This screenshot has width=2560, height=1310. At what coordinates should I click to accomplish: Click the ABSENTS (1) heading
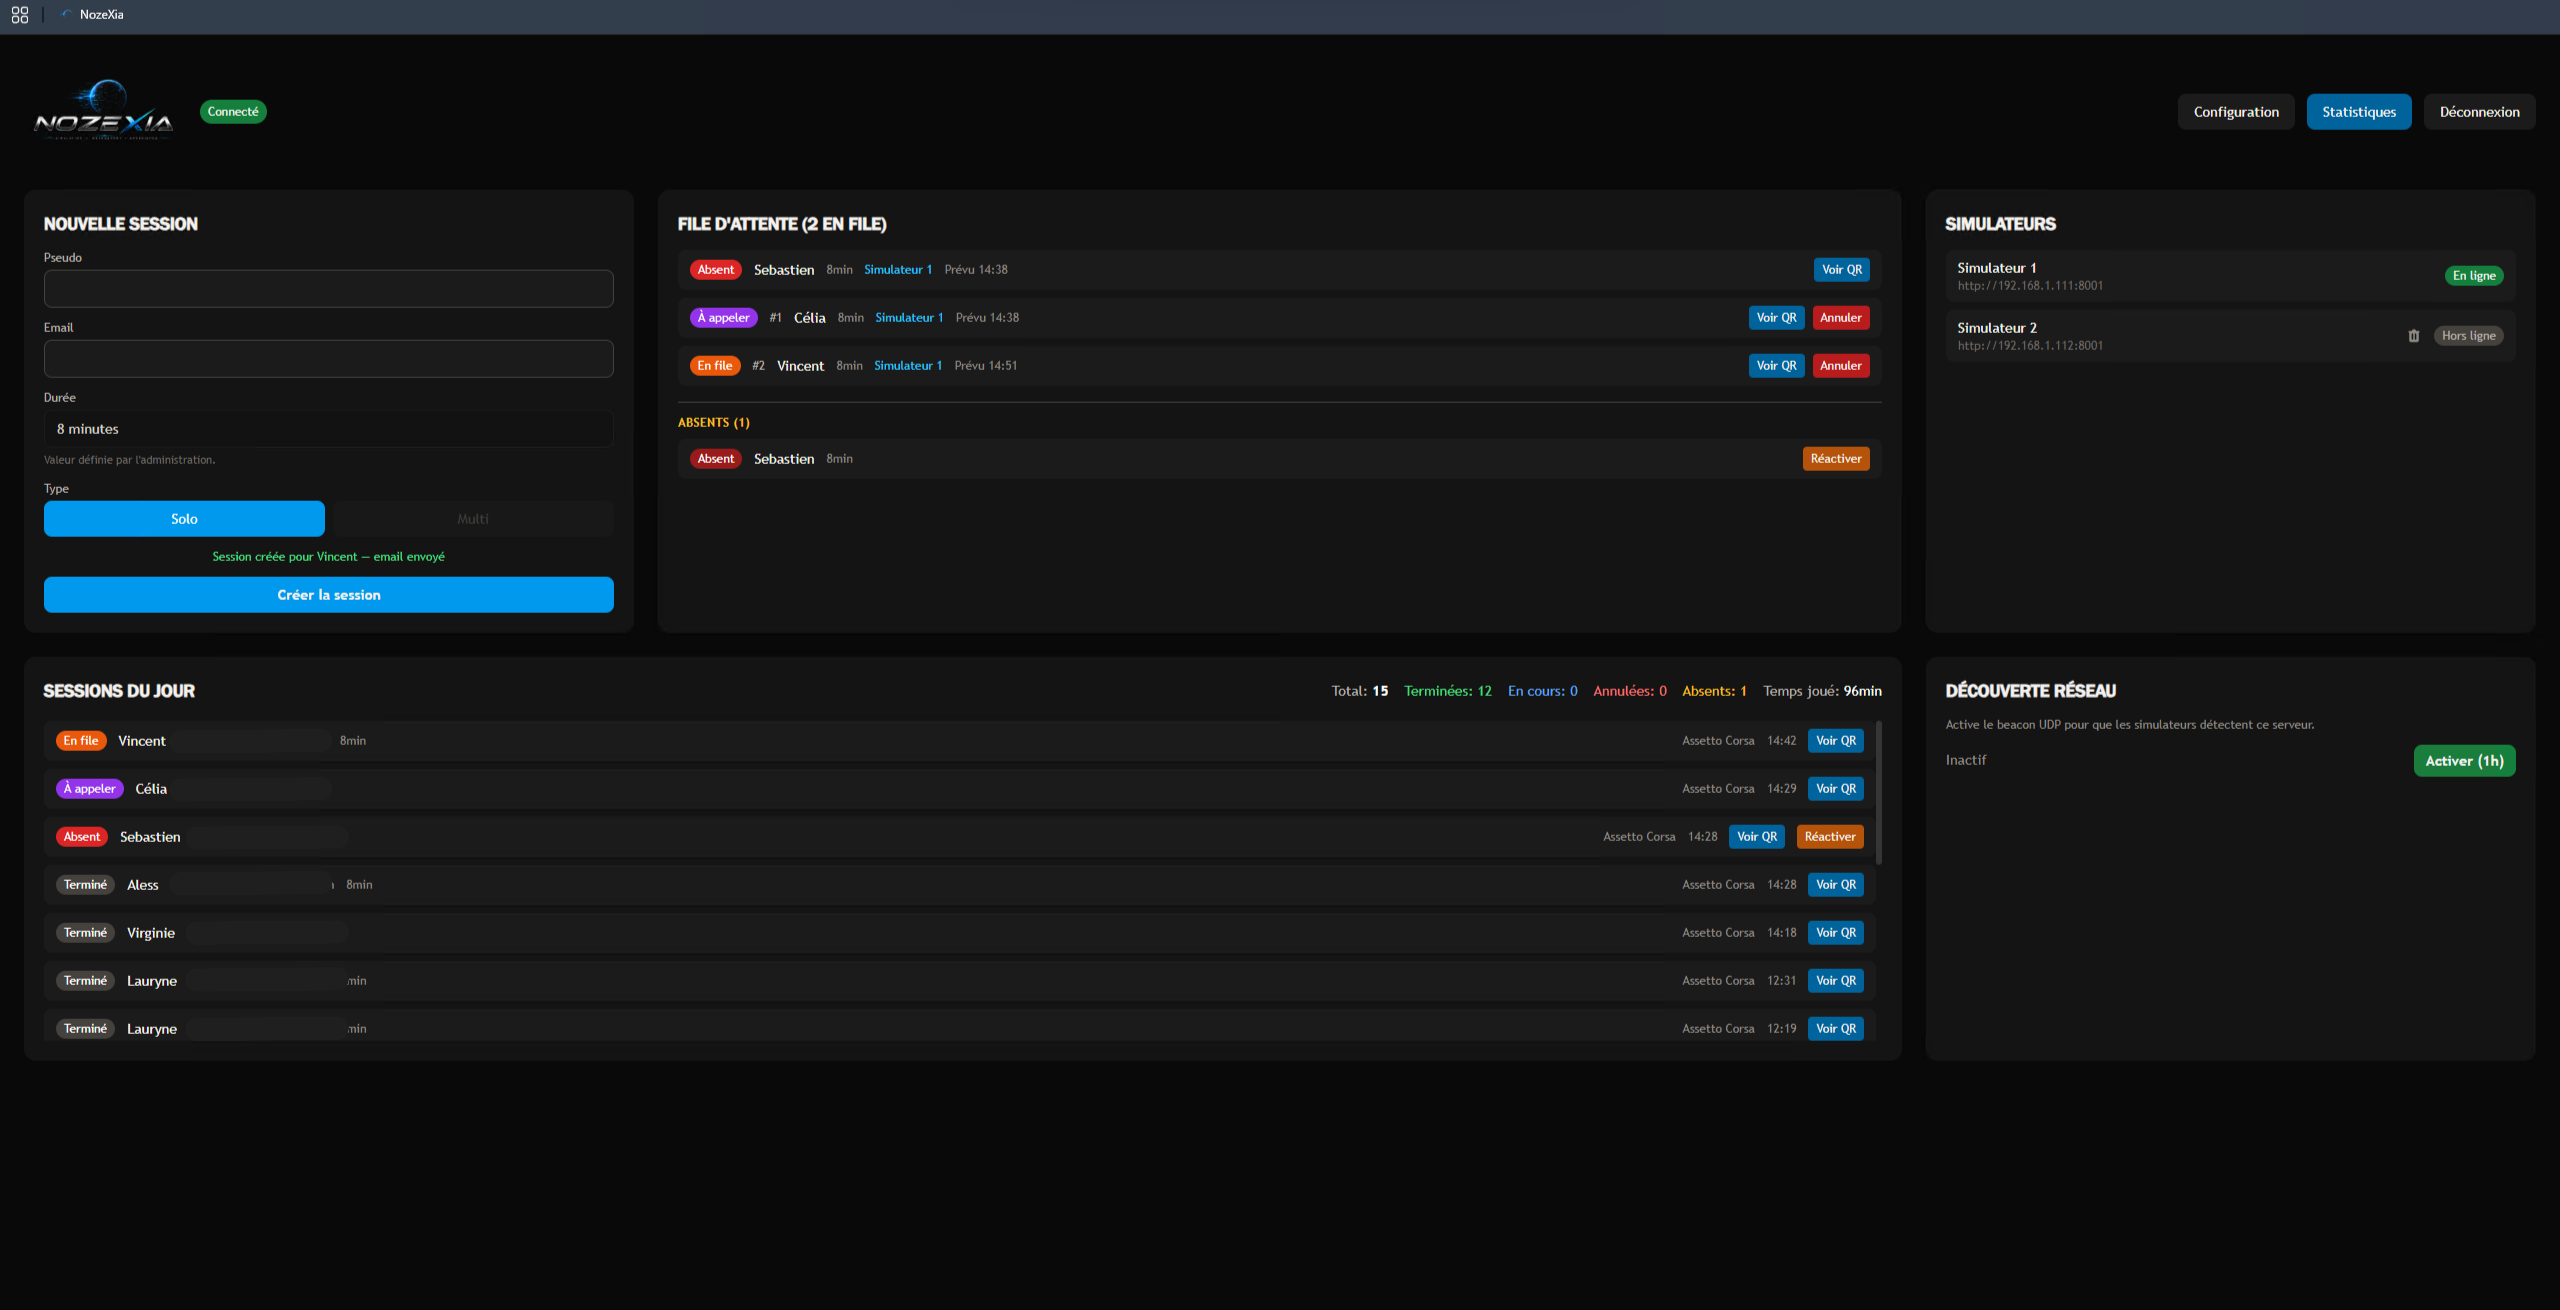tap(714, 423)
